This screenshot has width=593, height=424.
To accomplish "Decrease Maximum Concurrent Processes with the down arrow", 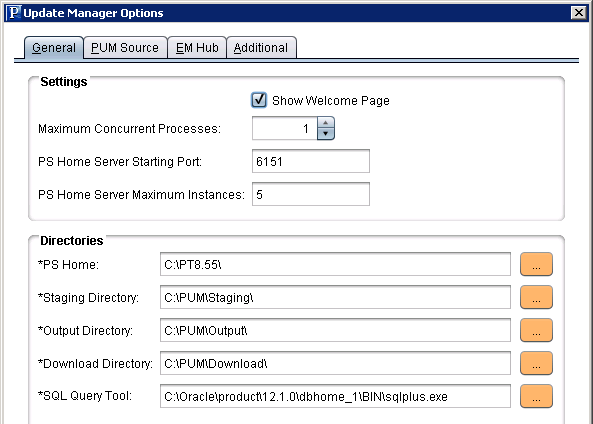I will (x=326, y=134).
